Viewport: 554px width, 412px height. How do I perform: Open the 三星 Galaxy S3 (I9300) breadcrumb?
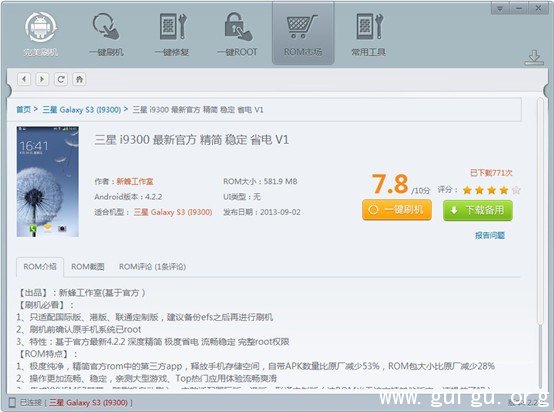[82, 110]
